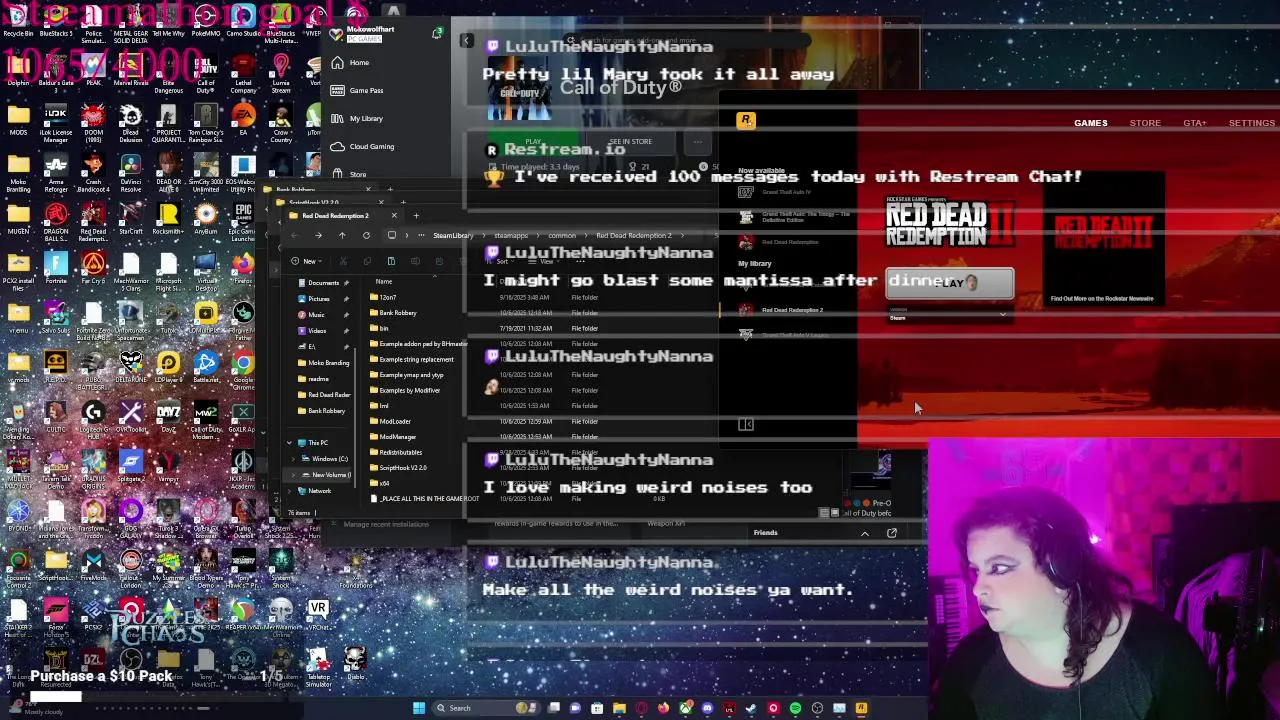Viewport: 1280px width, 720px height.
Task: Select the ModManager folder
Action: click(x=394, y=437)
